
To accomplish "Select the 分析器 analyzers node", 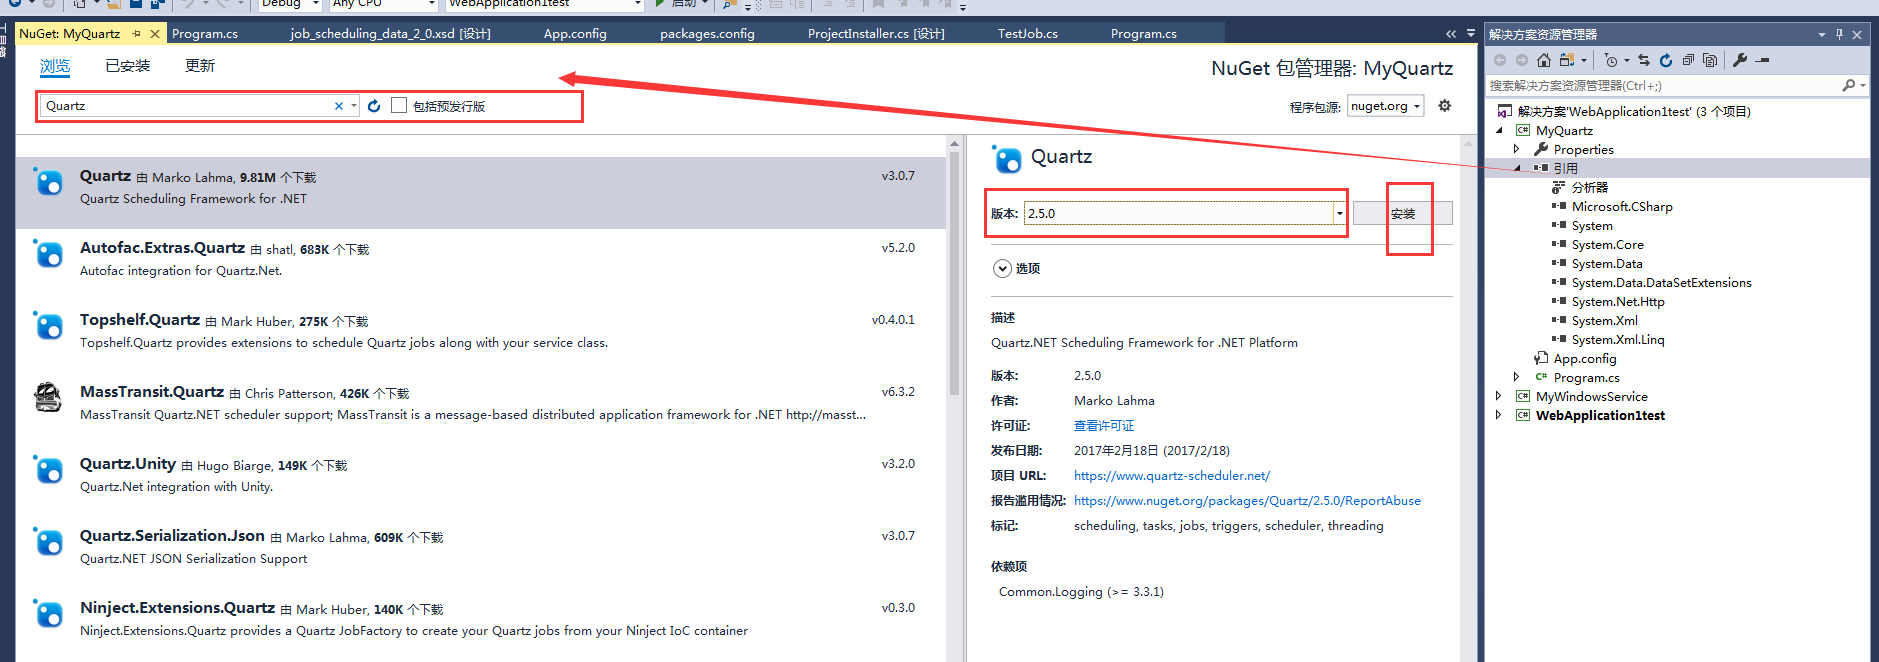I will point(1590,187).
